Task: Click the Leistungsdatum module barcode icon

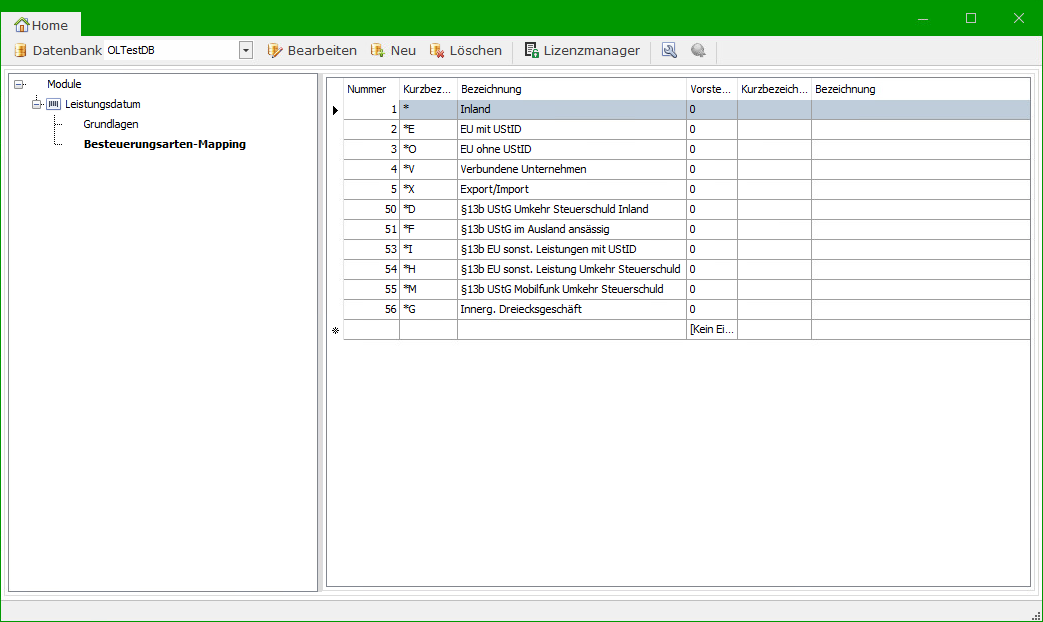Action: pos(53,104)
